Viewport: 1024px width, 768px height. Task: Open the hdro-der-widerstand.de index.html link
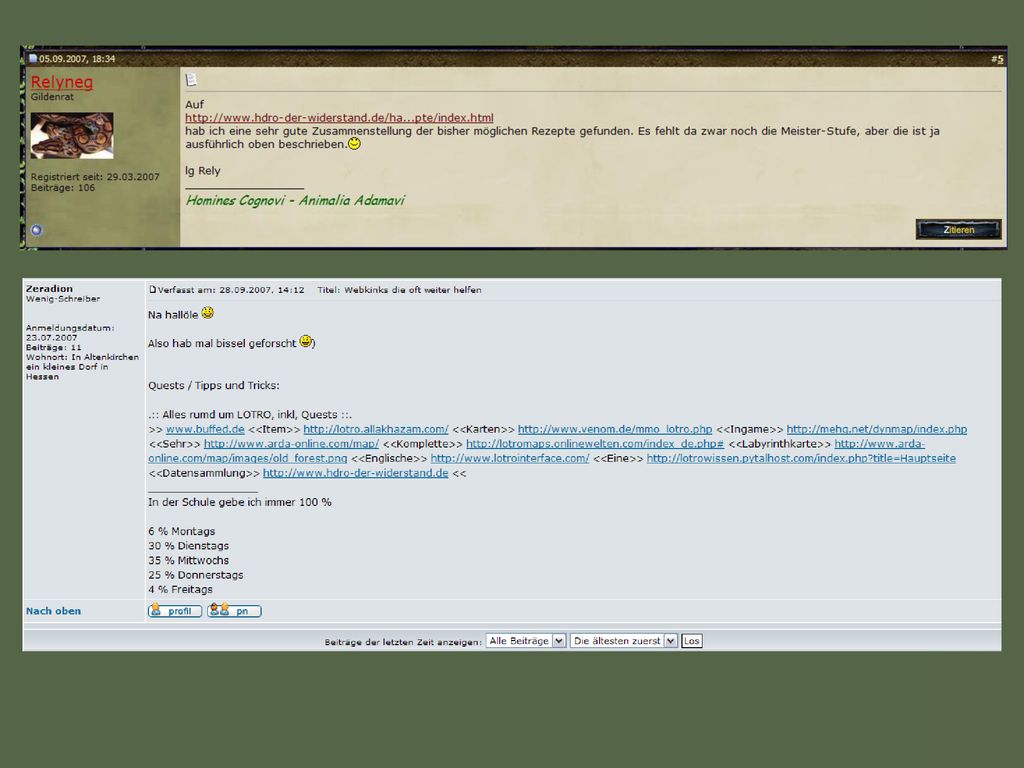[339, 118]
